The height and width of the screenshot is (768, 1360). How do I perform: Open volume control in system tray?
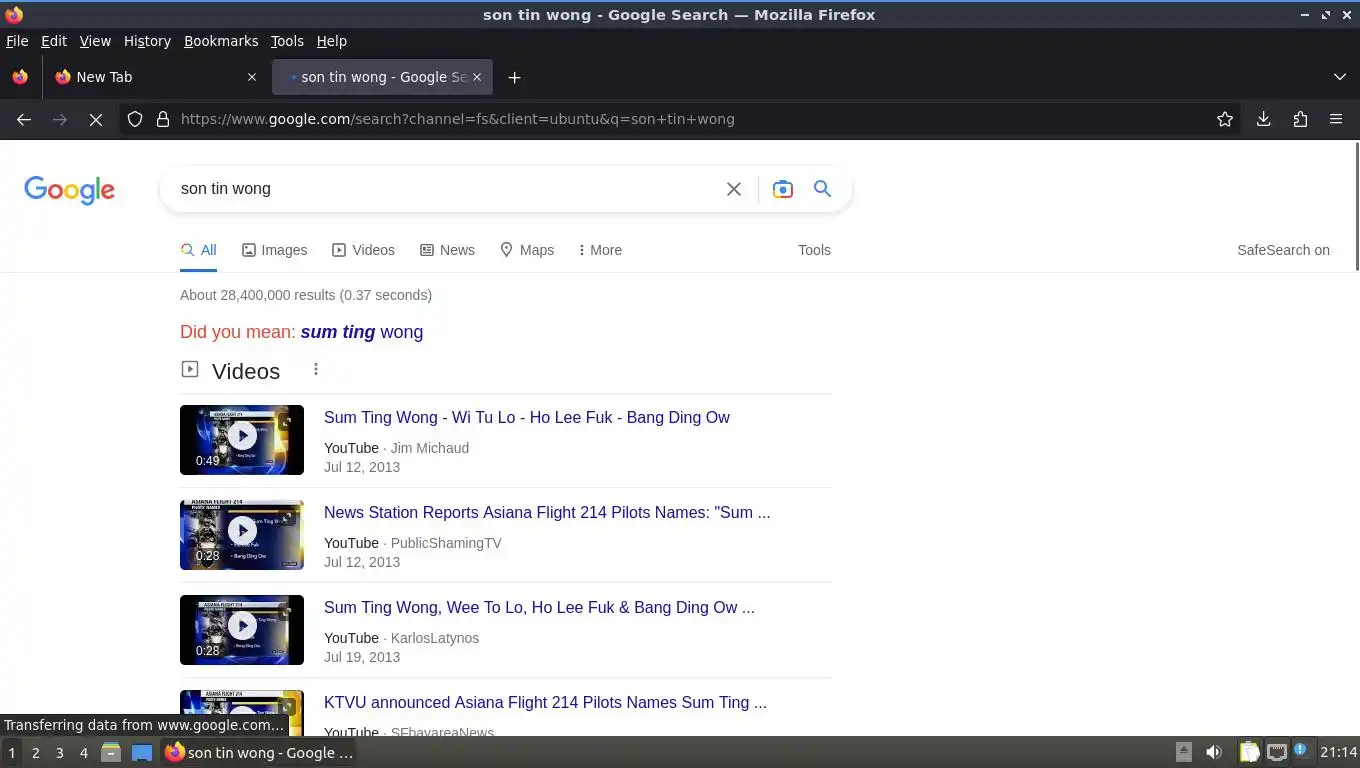pos(1214,752)
